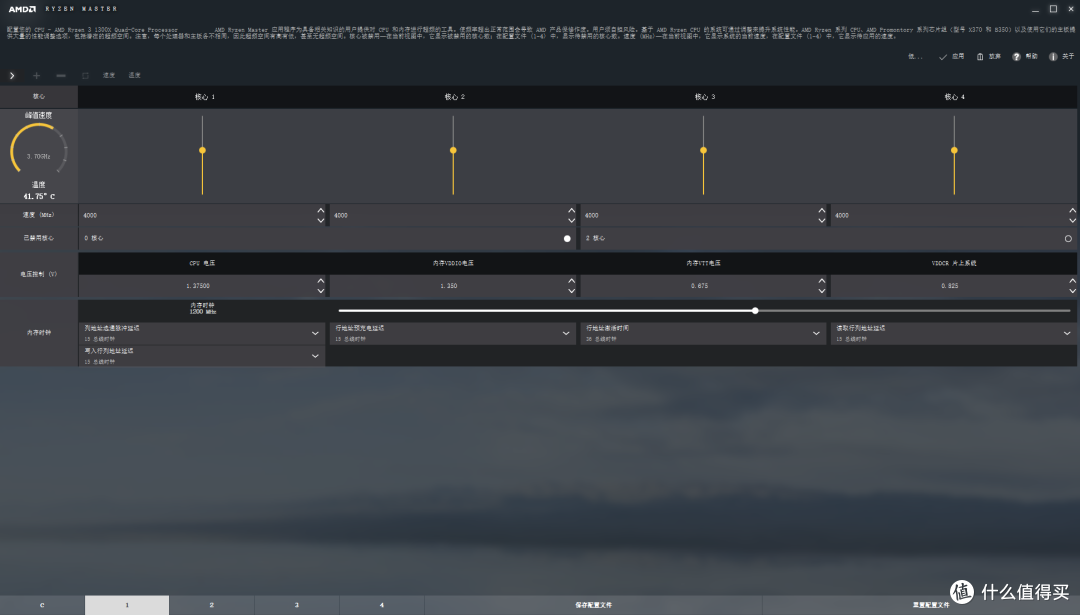
Task: Expand the side panel chevron arrow
Action: (x=12, y=76)
